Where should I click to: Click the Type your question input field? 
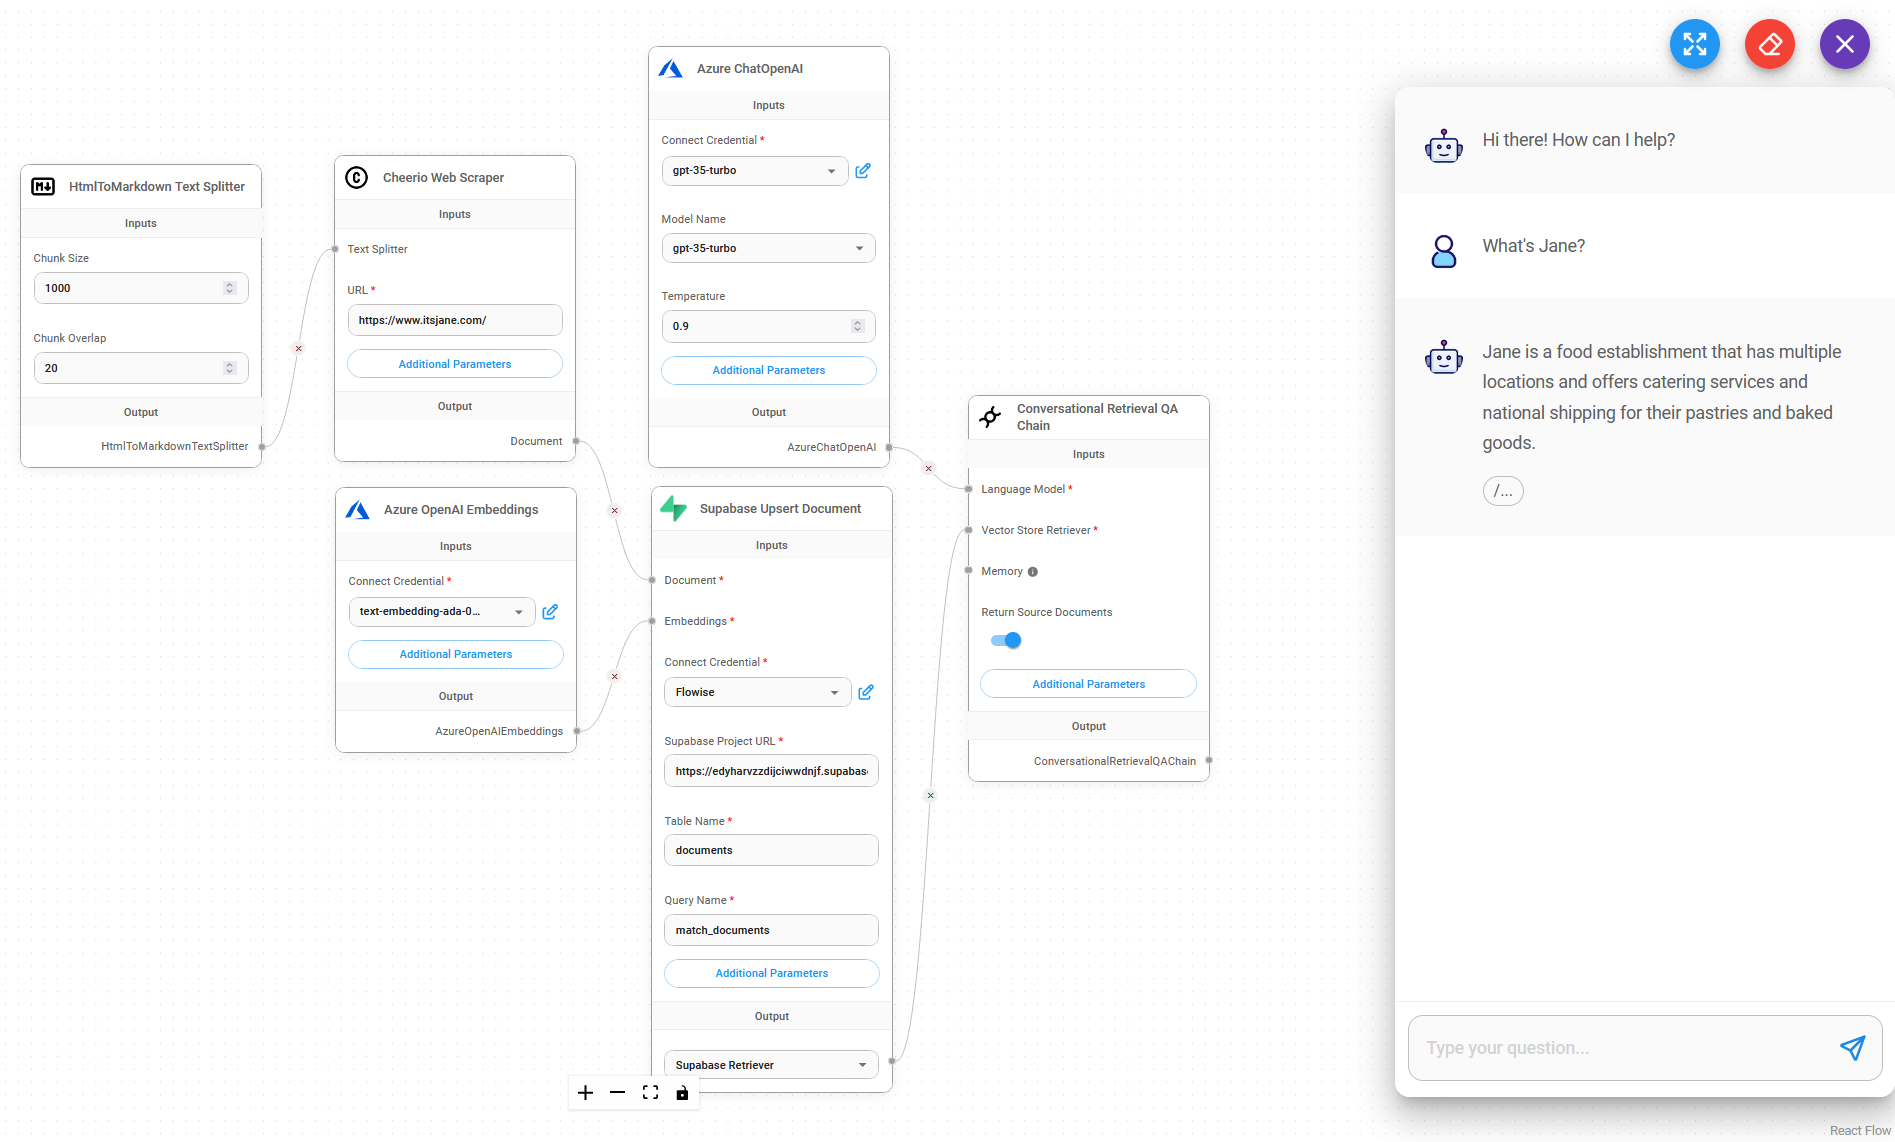pos(1620,1048)
